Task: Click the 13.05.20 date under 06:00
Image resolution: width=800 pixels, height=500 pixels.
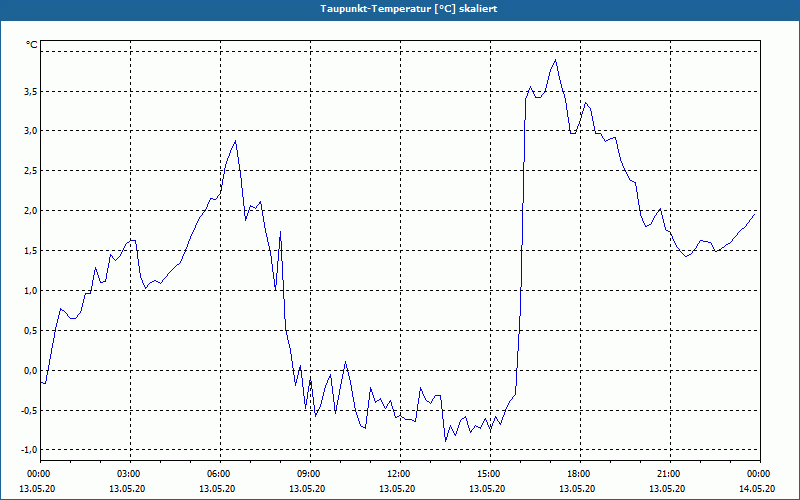Action: [217, 488]
